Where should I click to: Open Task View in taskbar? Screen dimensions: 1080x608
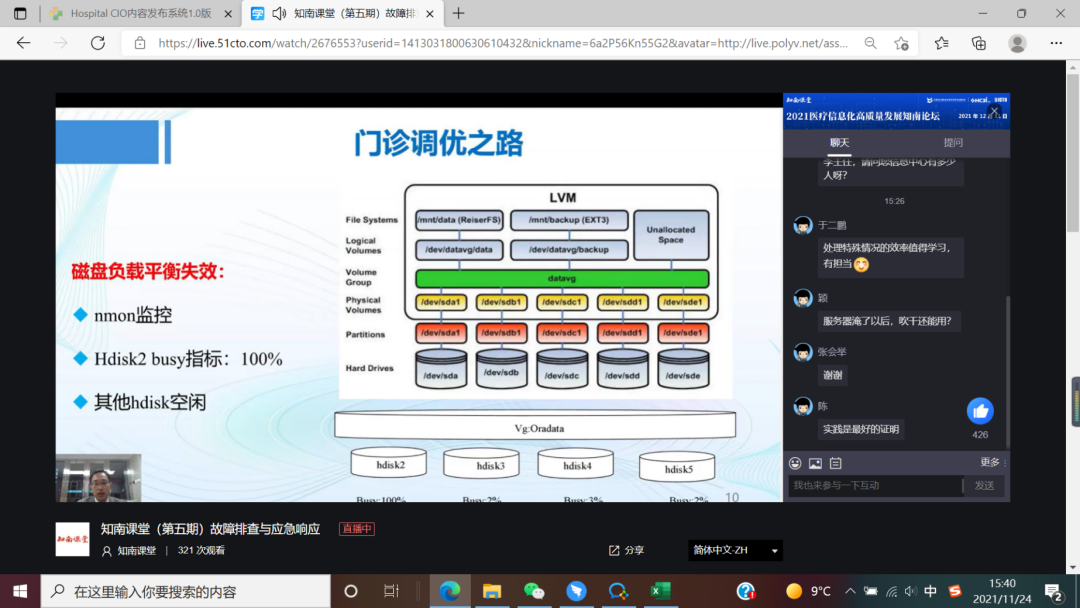[391, 591]
